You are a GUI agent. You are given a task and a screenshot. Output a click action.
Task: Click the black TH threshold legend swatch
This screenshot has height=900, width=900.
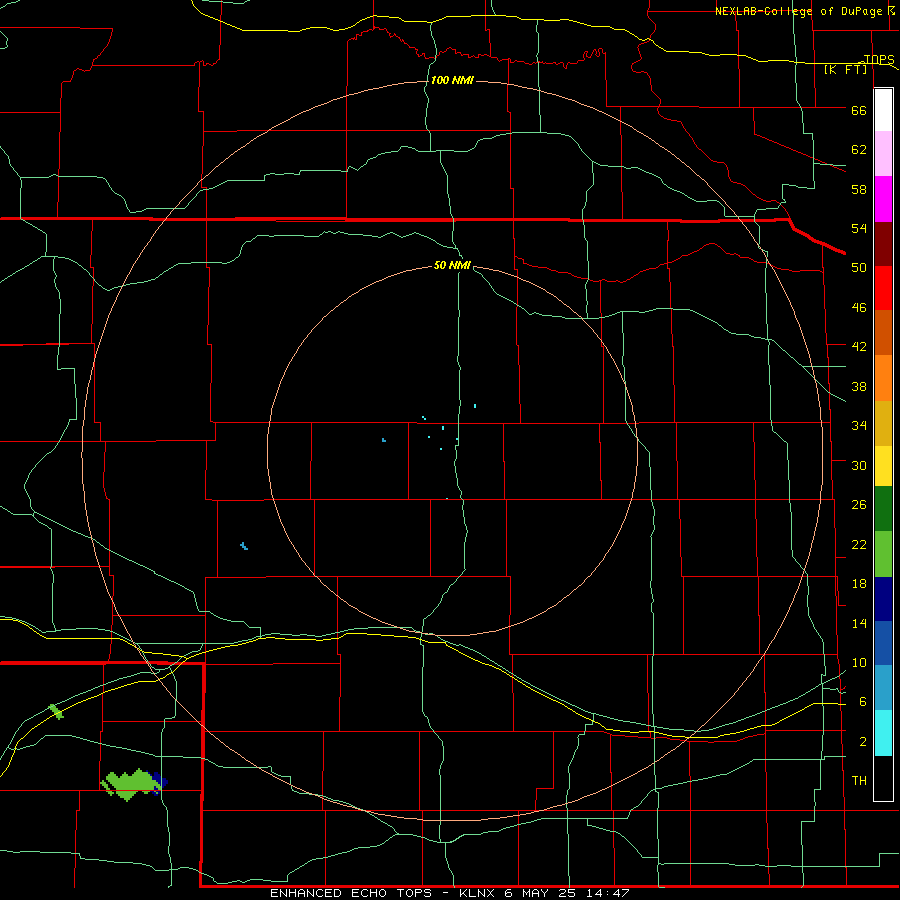pyautogui.click(x=883, y=778)
